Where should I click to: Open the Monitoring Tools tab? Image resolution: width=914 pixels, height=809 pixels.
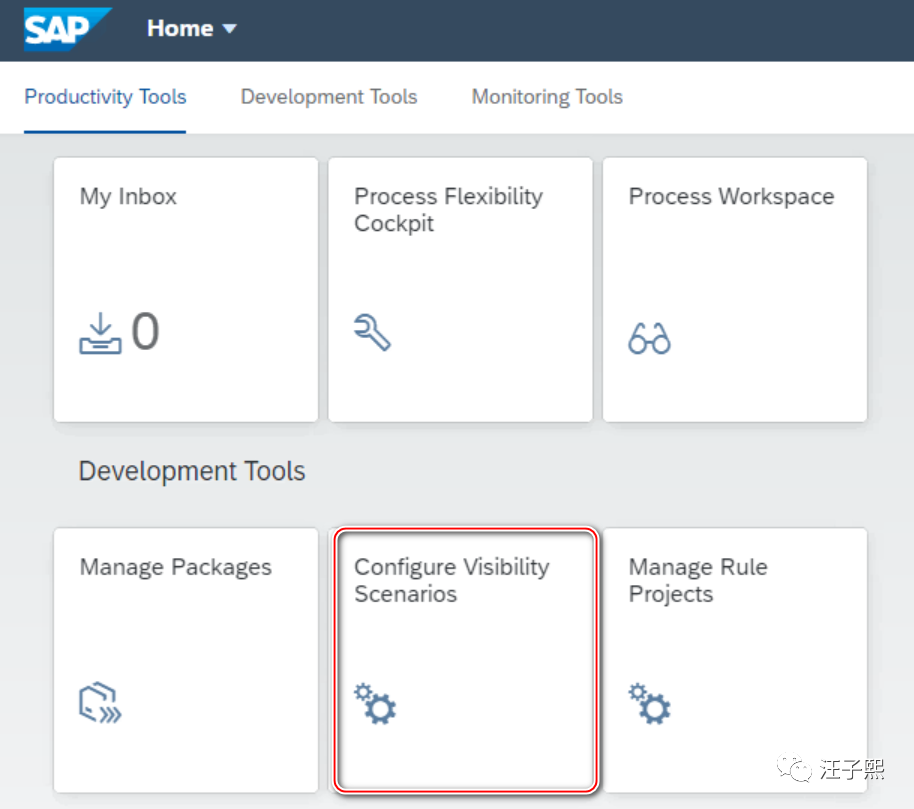pyautogui.click(x=547, y=97)
